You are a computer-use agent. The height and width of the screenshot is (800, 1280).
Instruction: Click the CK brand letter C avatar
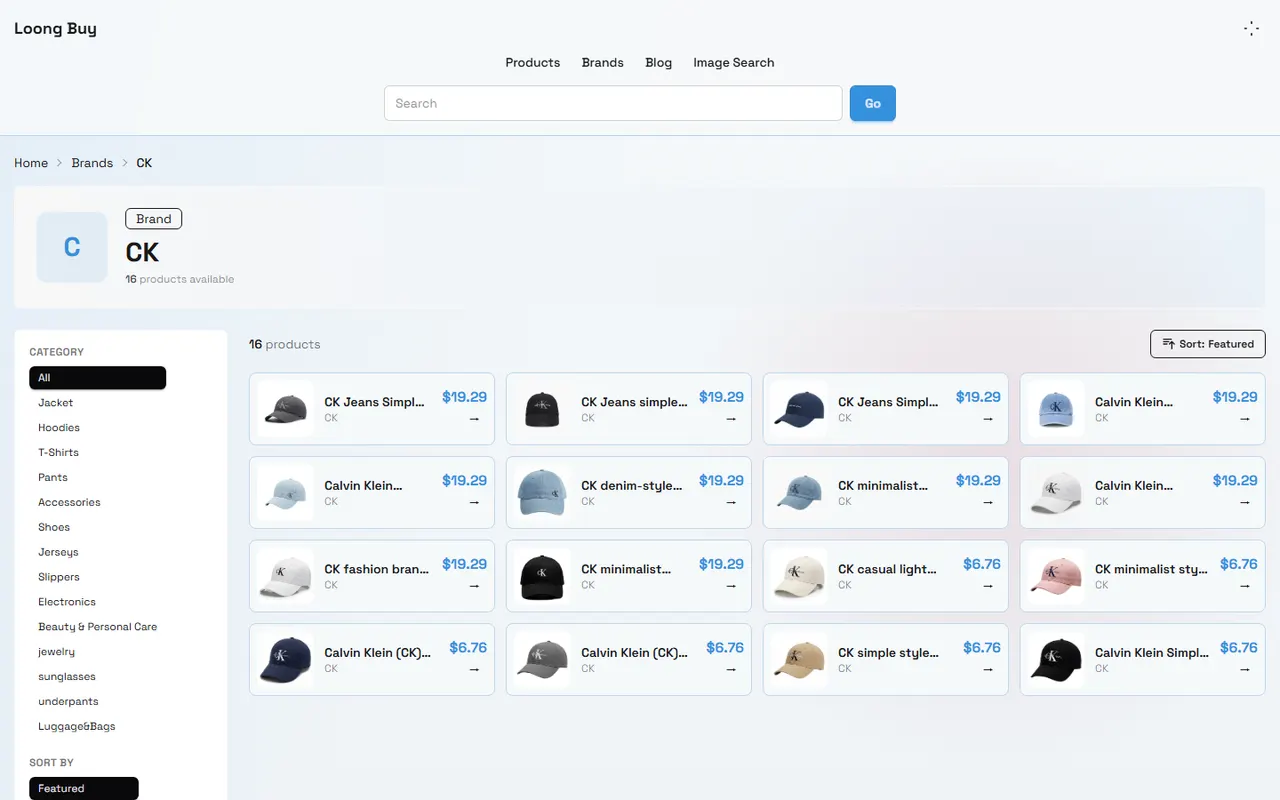click(x=72, y=247)
